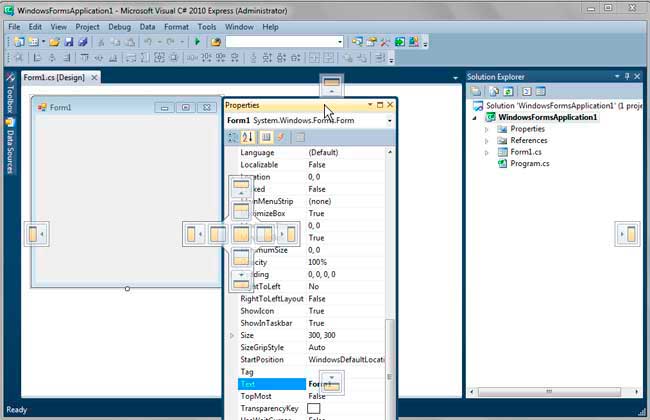Expand the References node in Solution Explorer
The height and width of the screenshot is (420, 650).
pyautogui.click(x=487, y=141)
